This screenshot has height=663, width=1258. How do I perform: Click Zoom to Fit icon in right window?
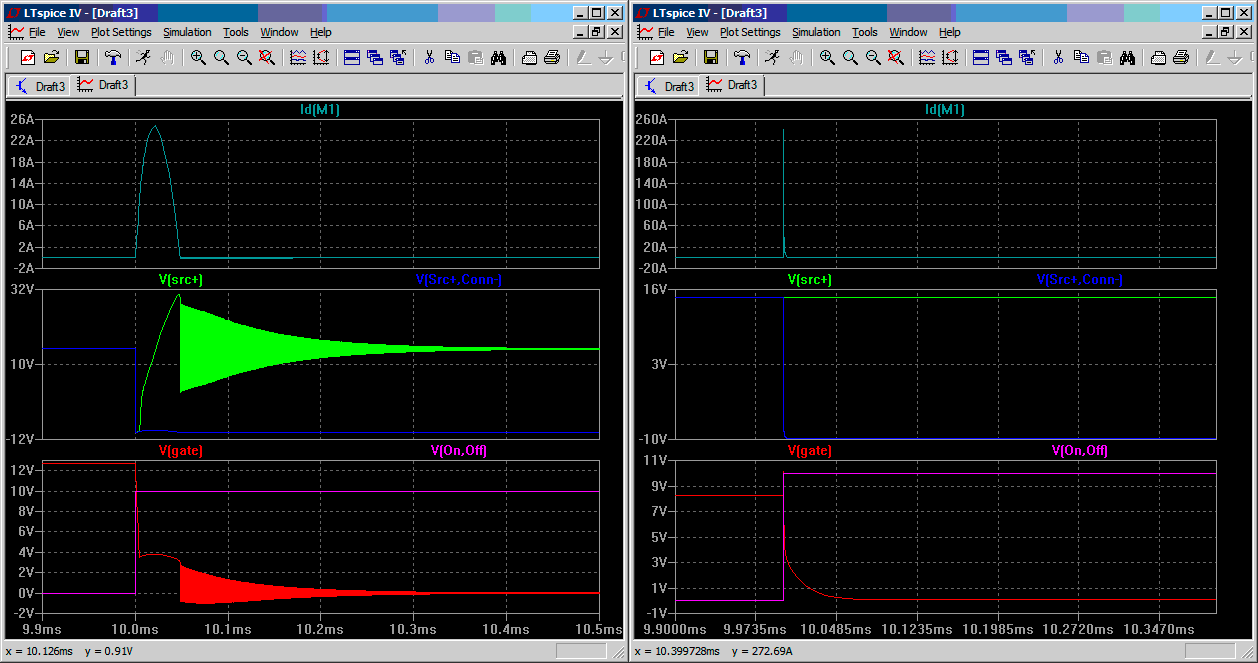coord(896,57)
